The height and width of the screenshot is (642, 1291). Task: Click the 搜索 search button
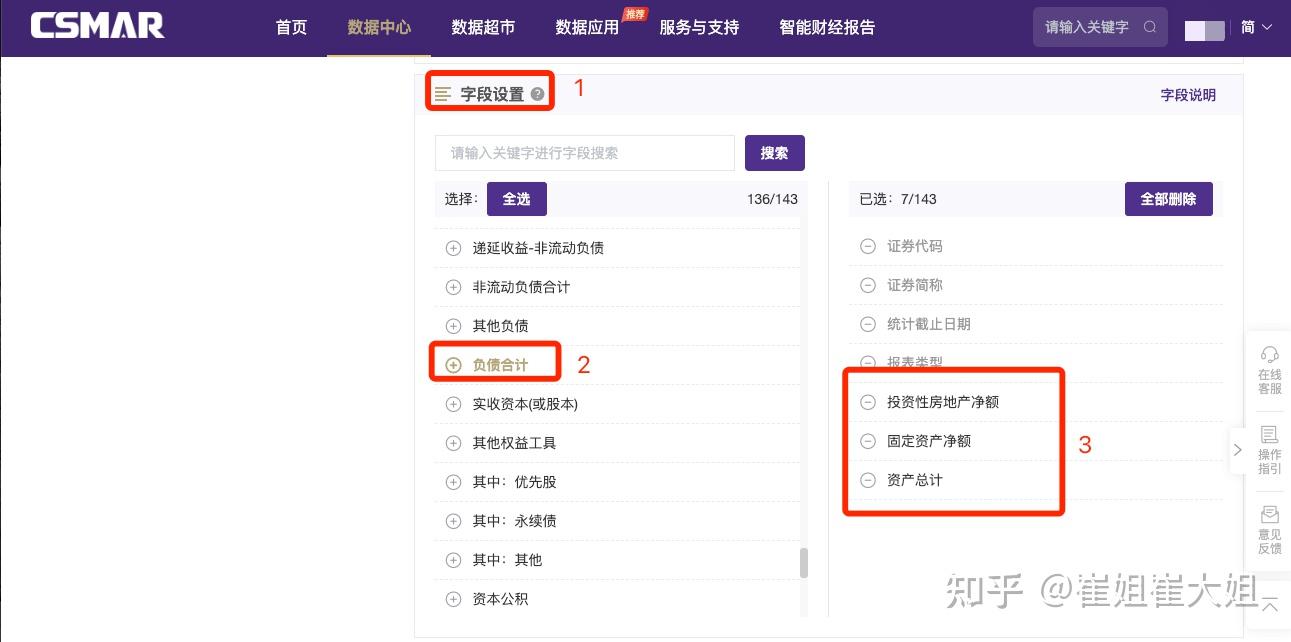click(774, 152)
